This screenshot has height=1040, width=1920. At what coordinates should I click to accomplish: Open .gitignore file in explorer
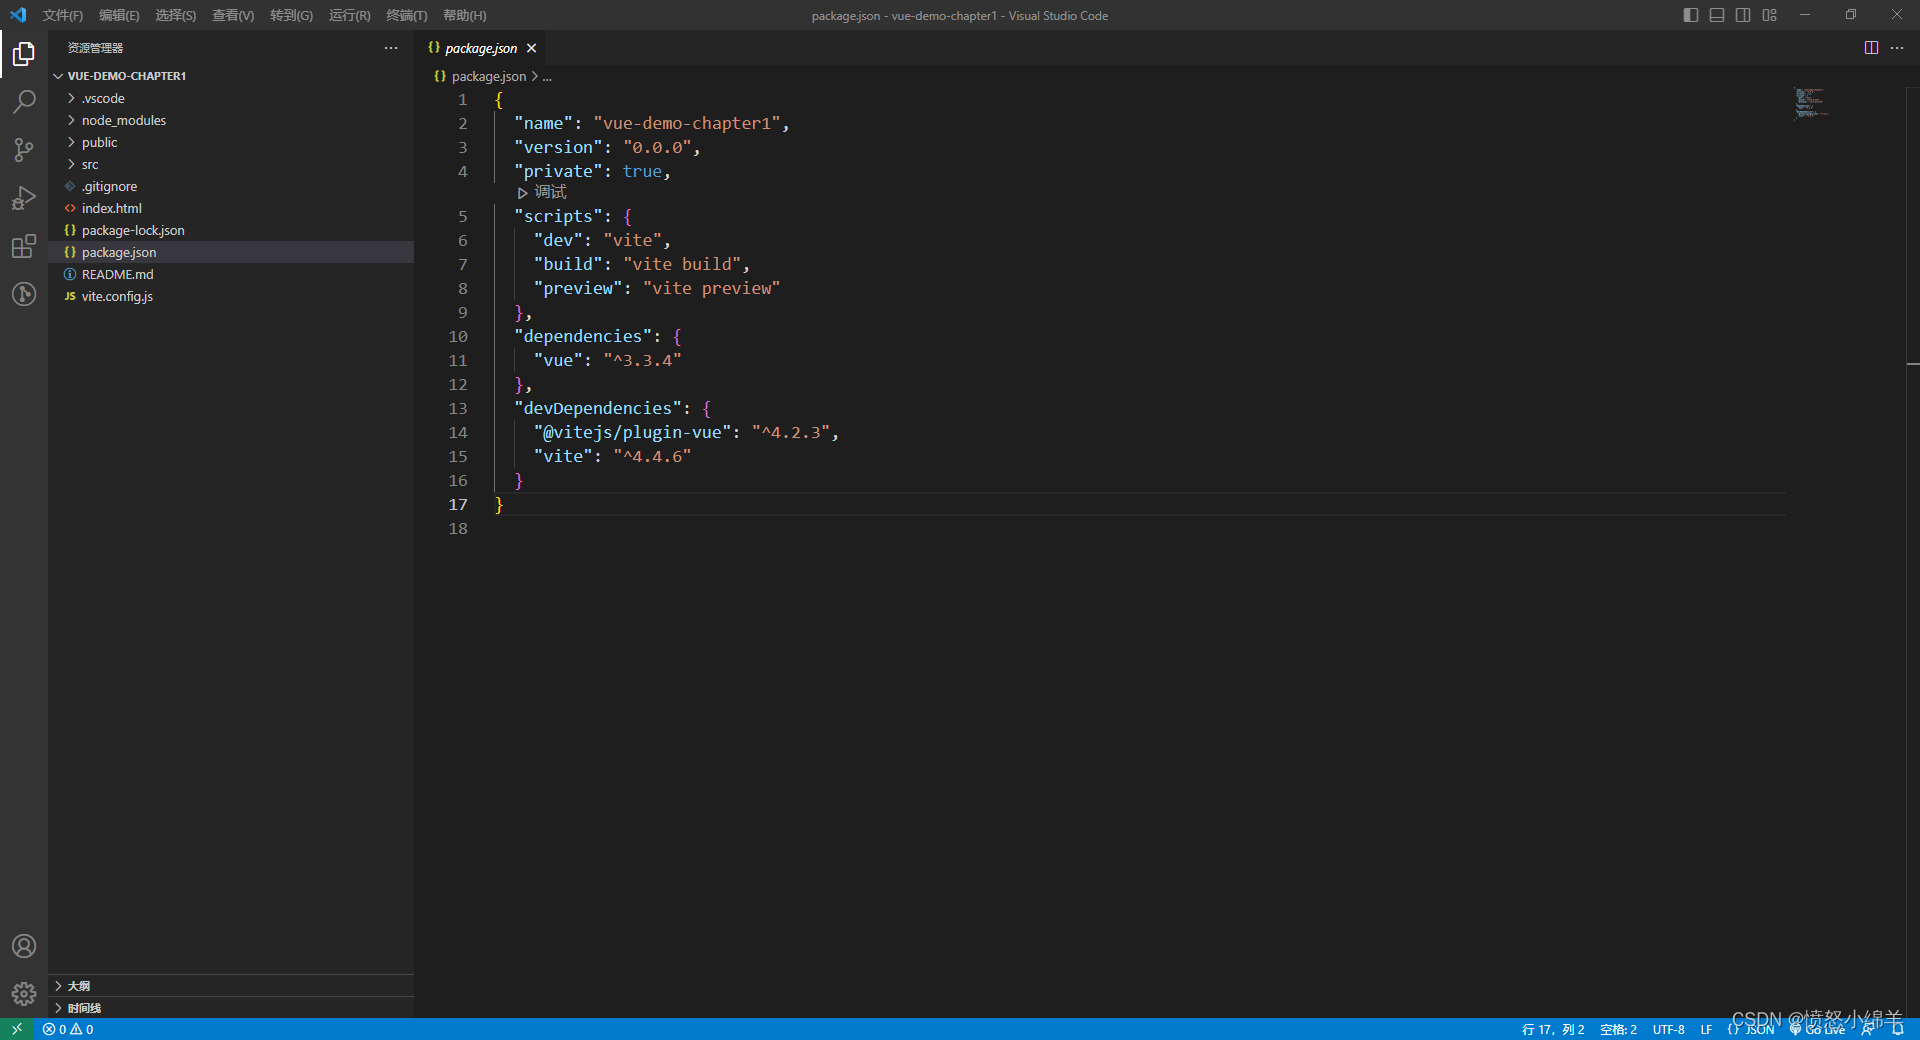pos(231,186)
